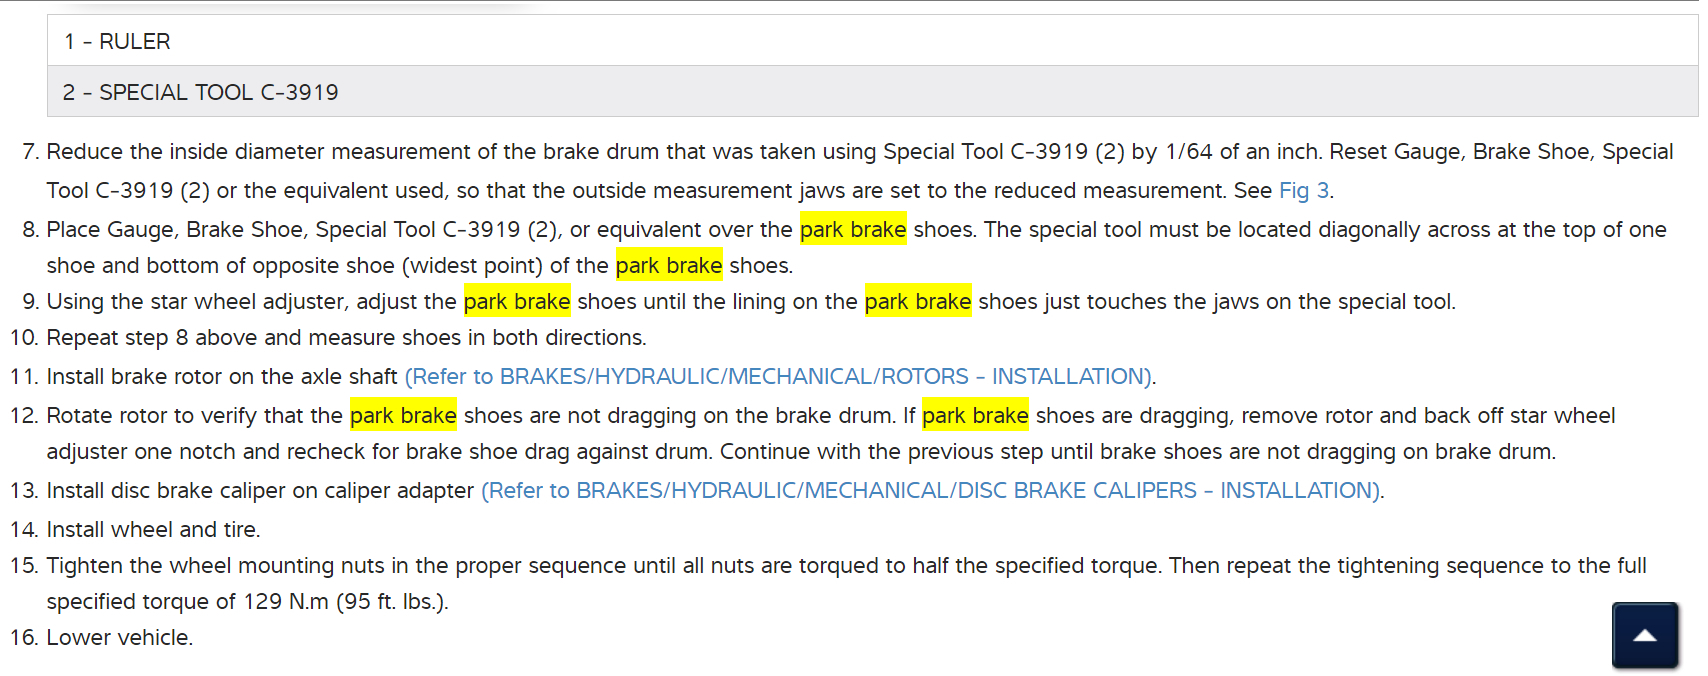This screenshot has height=676, width=1708.
Task: Click the "Install wheel and tire." step
Action: click(153, 529)
